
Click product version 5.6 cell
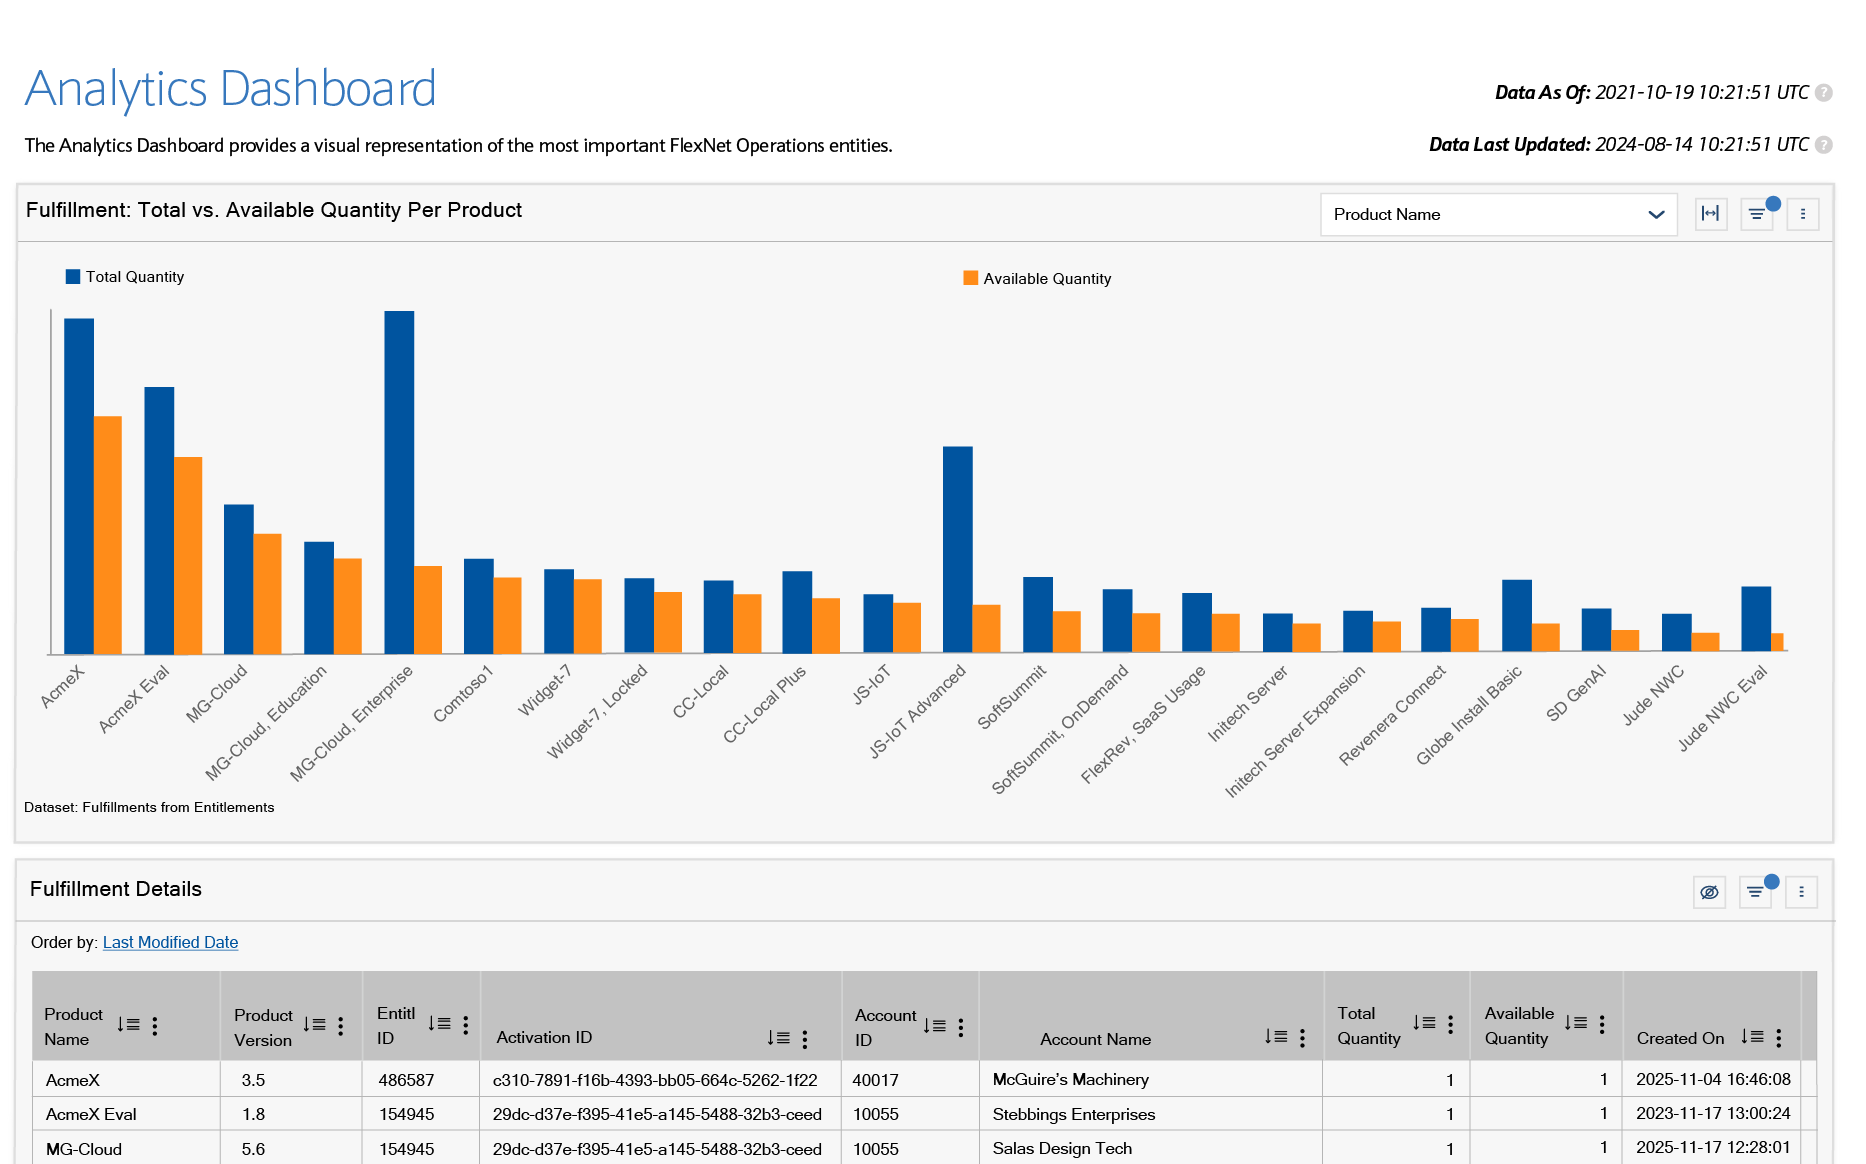click(x=291, y=1149)
